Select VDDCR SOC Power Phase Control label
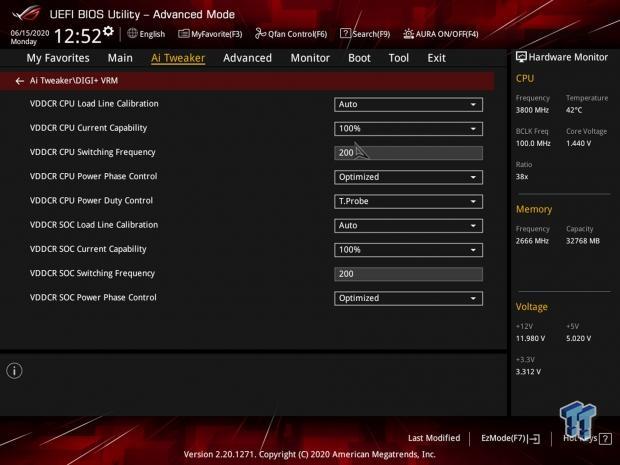The image size is (620, 465). click(x=93, y=297)
